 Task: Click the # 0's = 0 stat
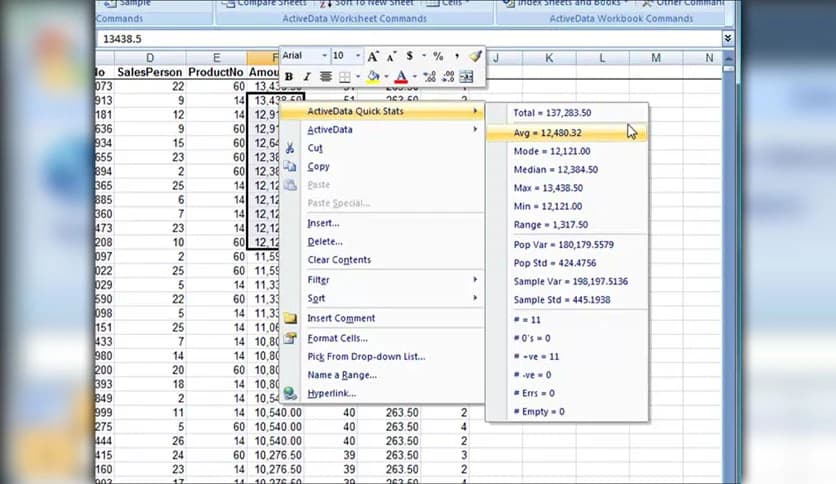pos(567,338)
